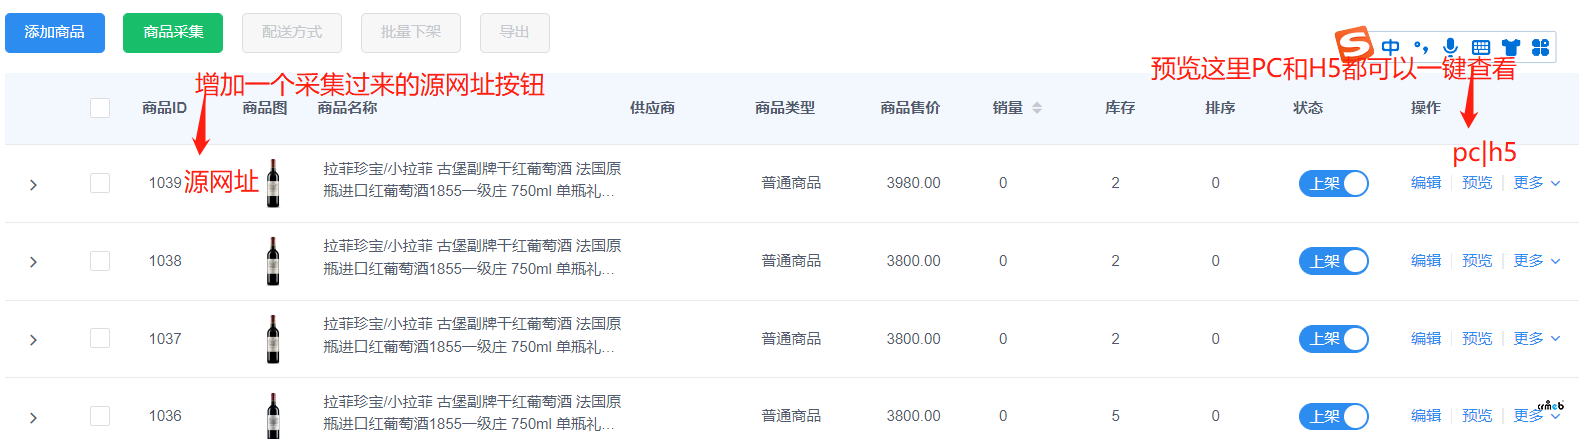This screenshot has height=439, width=1584.
Task: Sort by 销量 using sort arrows
Action: pos(1037,108)
